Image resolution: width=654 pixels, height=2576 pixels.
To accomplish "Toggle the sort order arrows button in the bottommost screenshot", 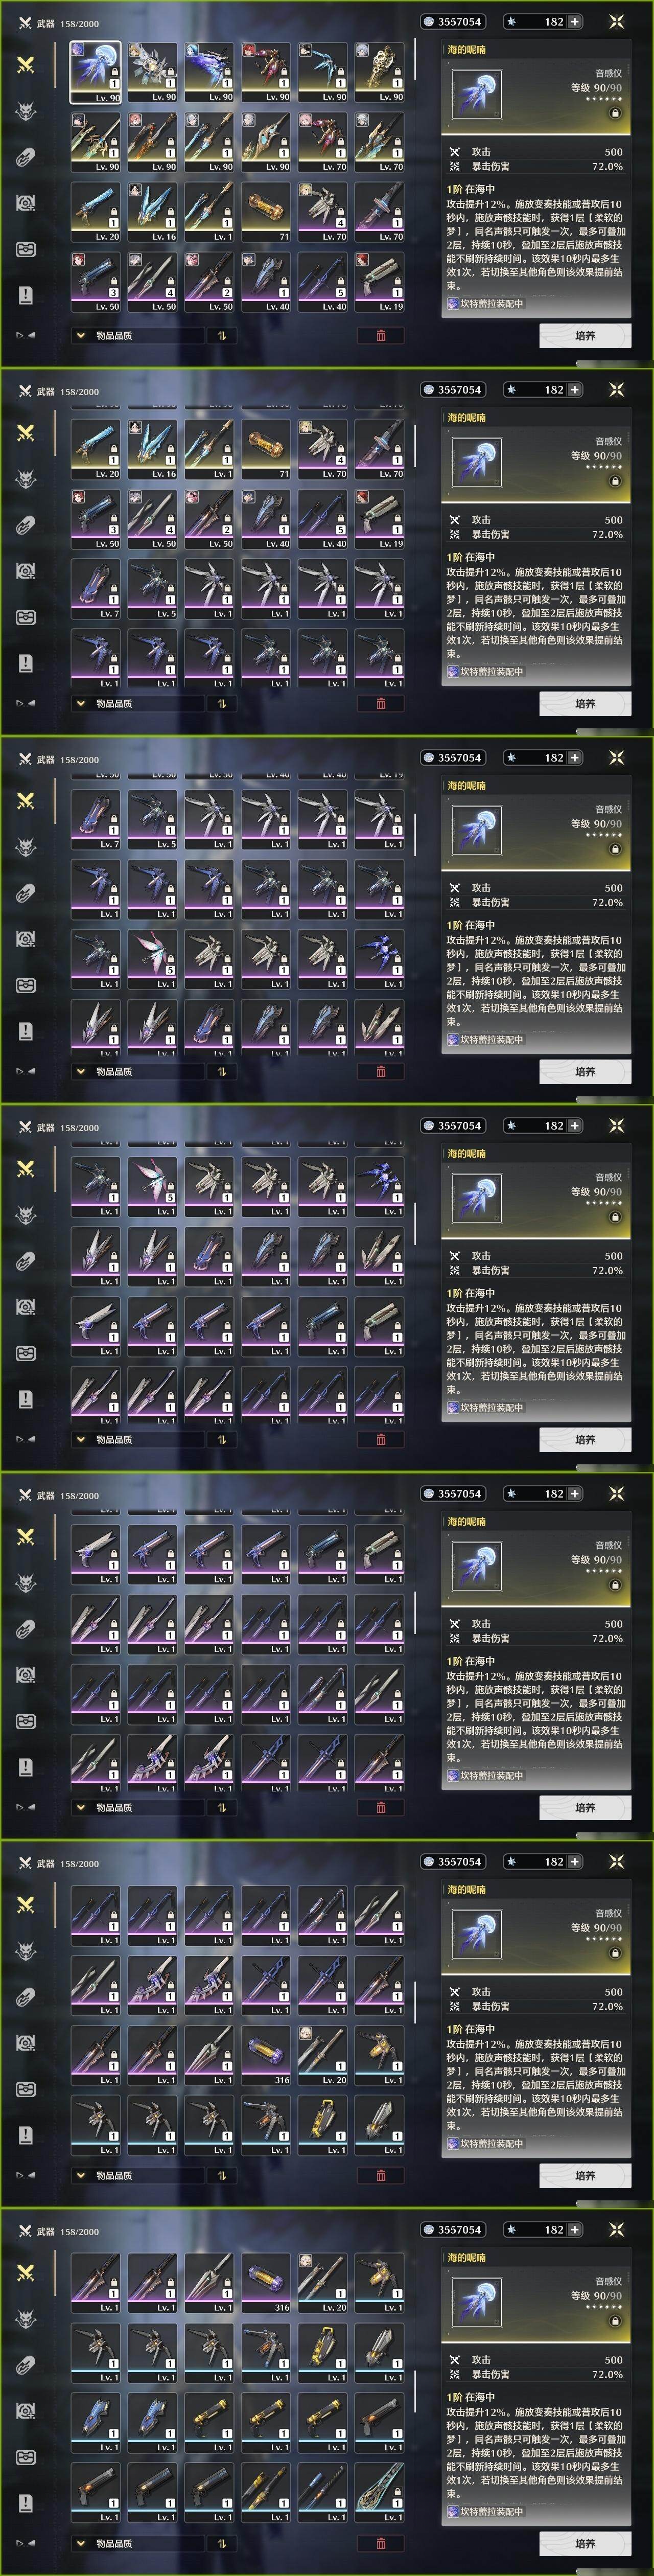I will click(222, 2544).
